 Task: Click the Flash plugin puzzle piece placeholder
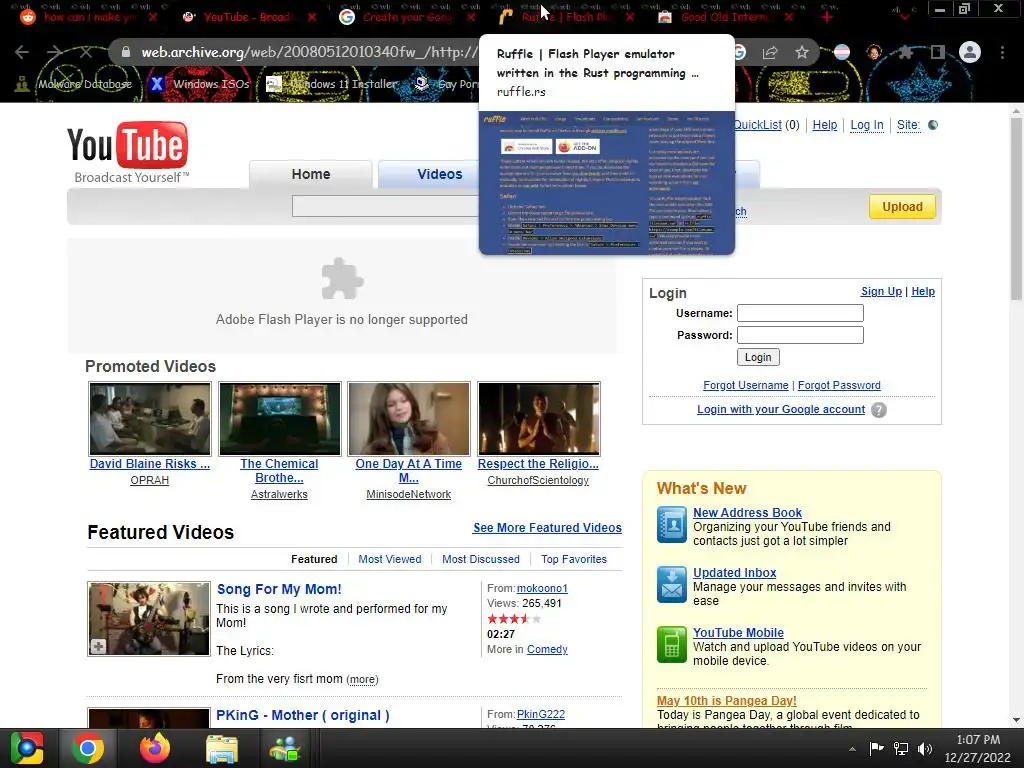click(342, 279)
